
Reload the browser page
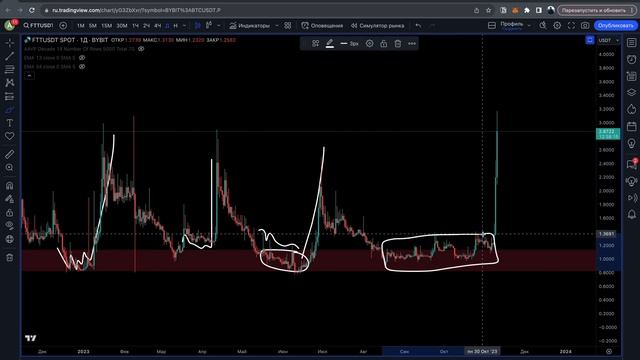point(32,10)
